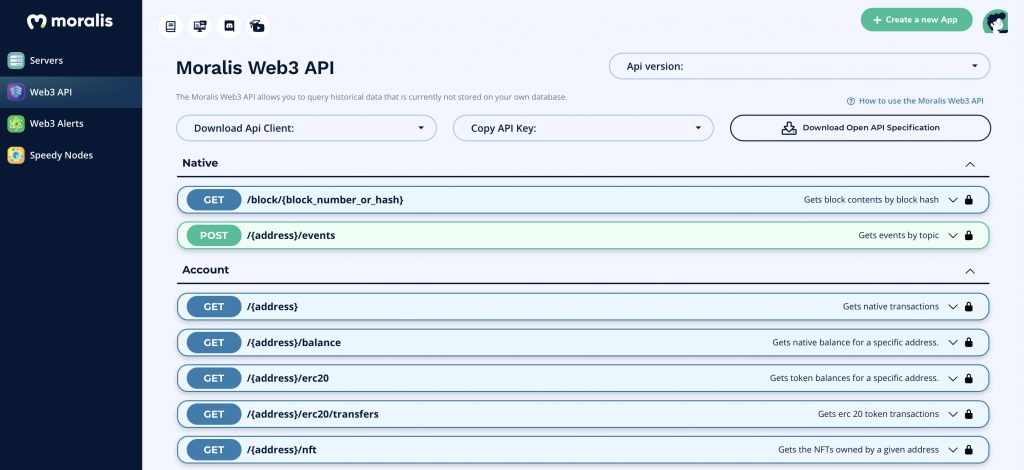Click the download icon in Open API Specification button
Screen dimensions: 1024x470
click(x=789, y=128)
